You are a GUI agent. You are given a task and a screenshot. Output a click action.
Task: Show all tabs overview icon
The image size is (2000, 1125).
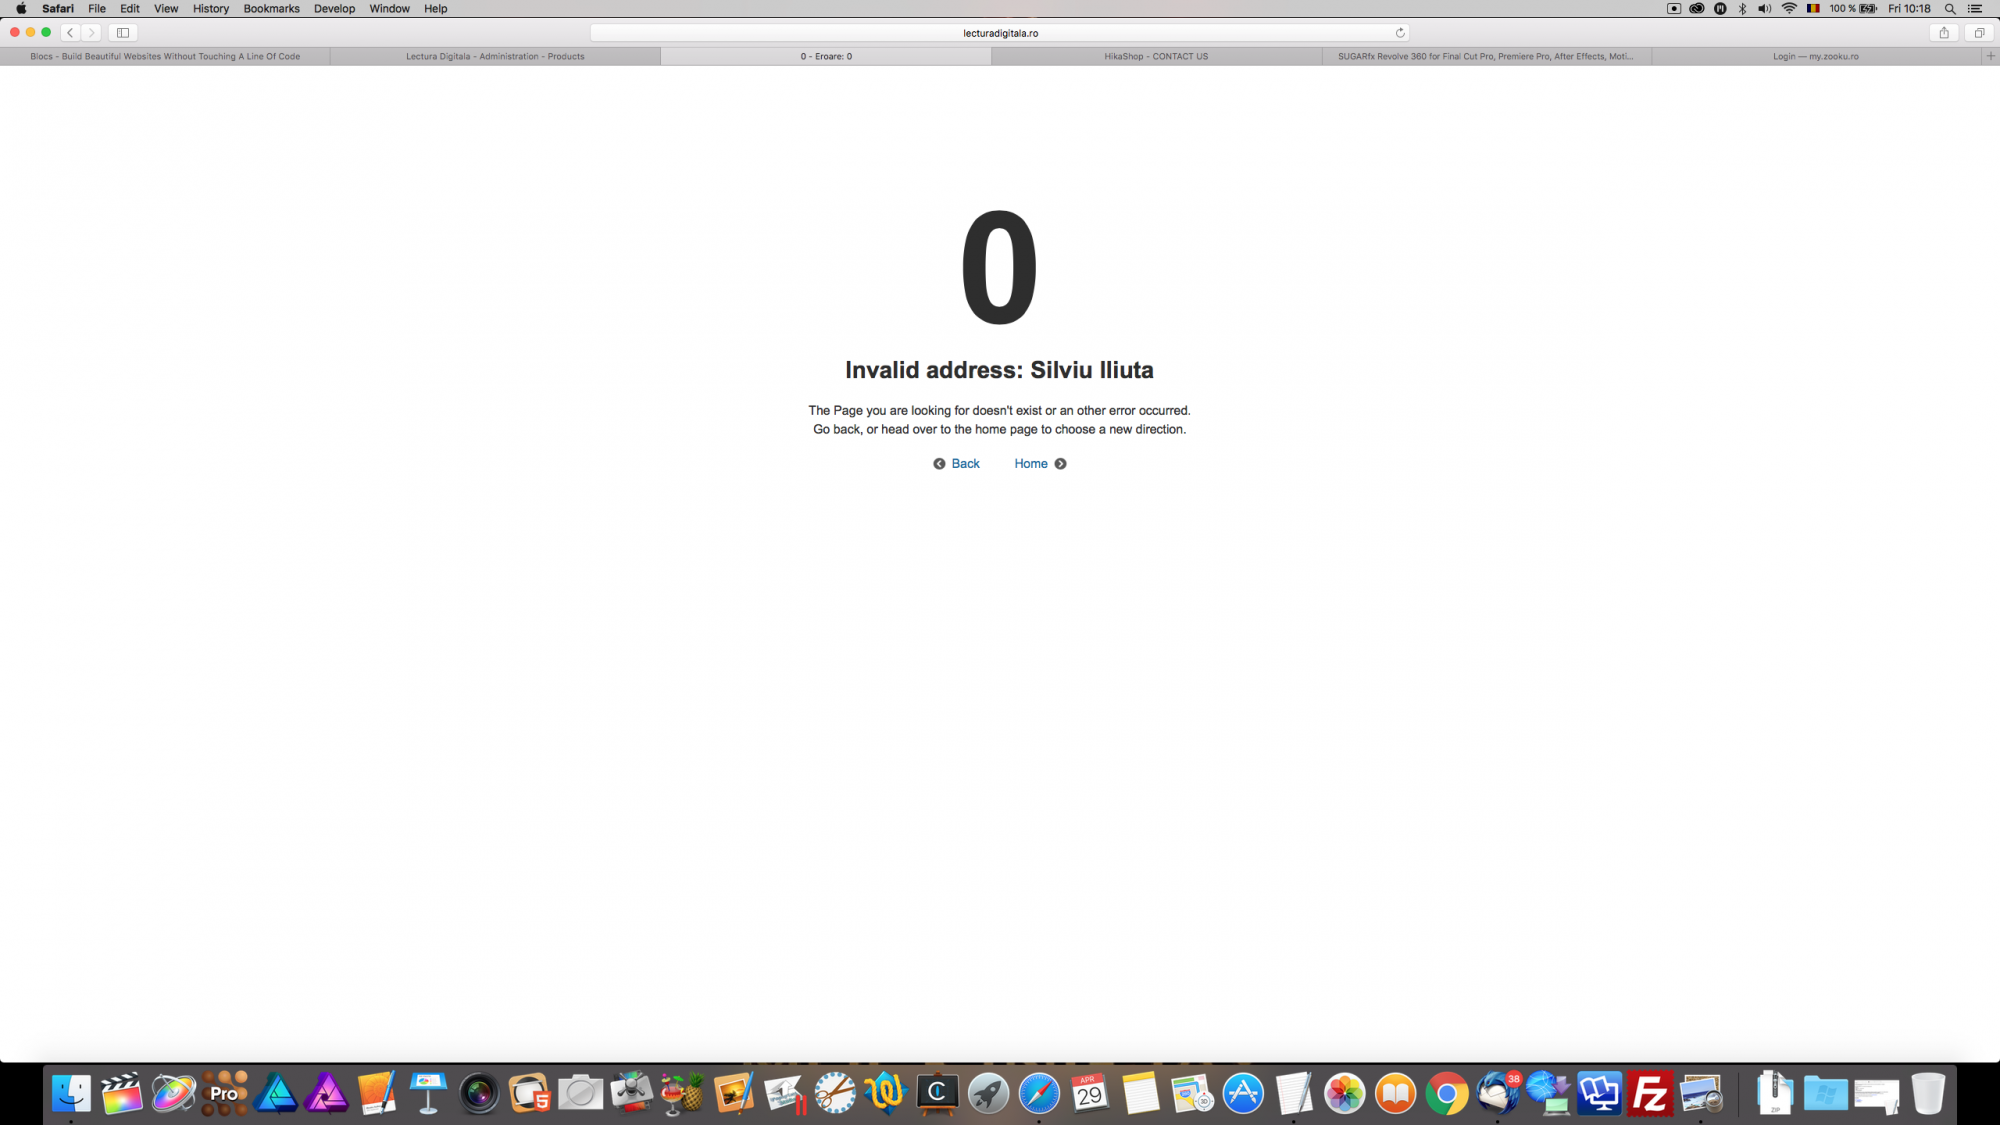pyautogui.click(x=1979, y=33)
